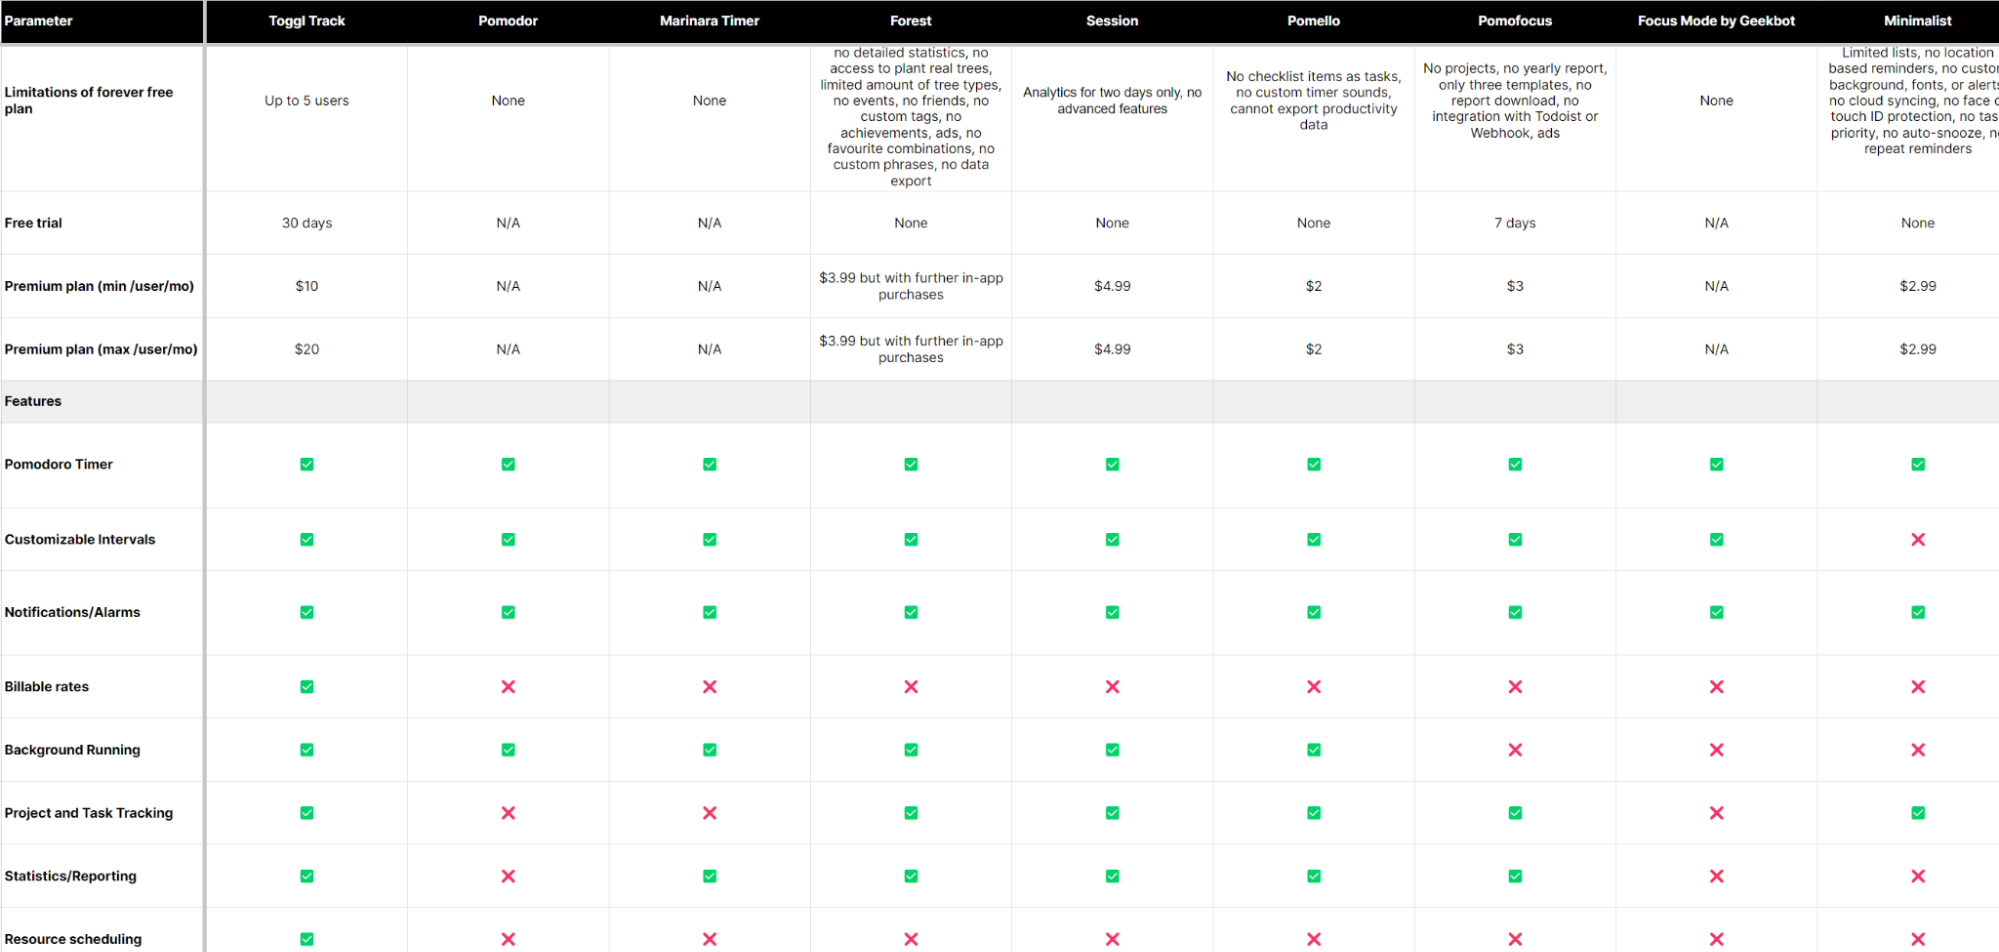The height and width of the screenshot is (952, 1999).
Task: Select Pomodor's Project and Task Tracking cross
Action: pyautogui.click(x=508, y=813)
